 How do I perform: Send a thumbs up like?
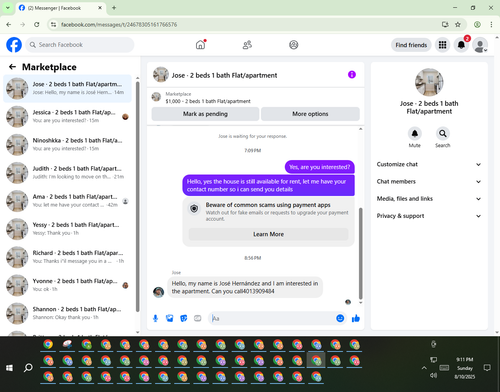(356, 318)
